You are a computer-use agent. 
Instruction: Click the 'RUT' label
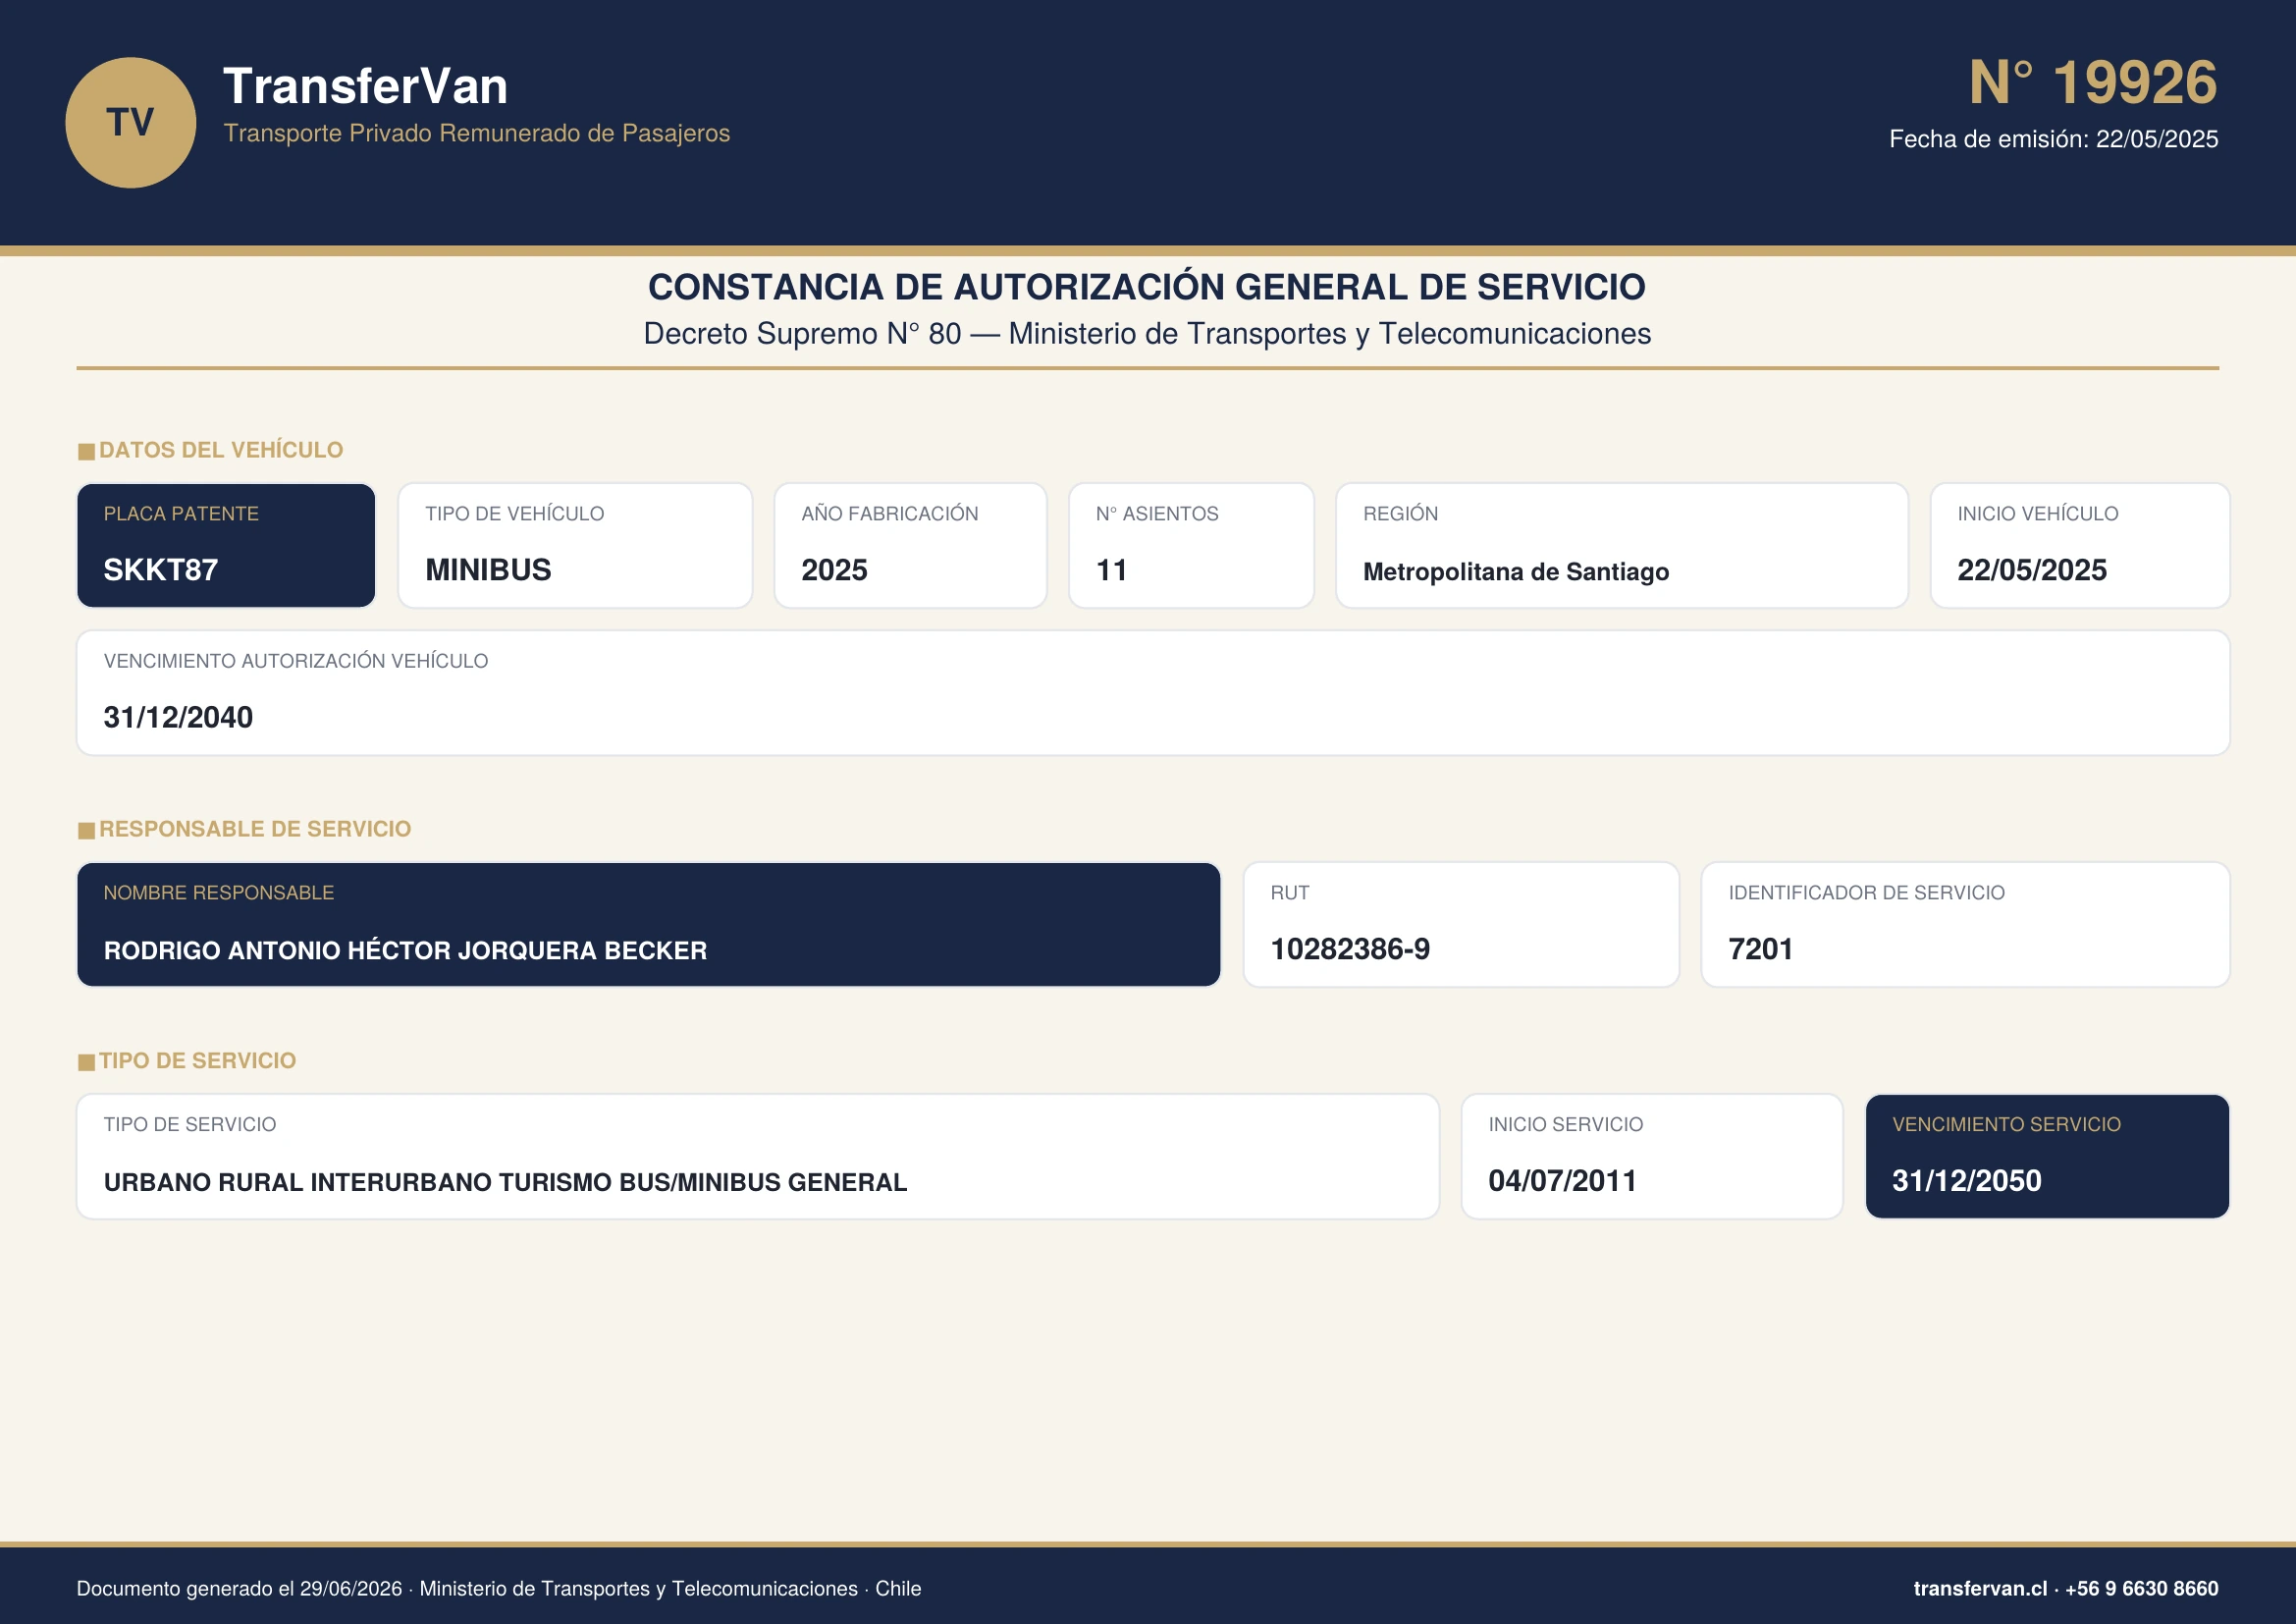coord(1289,893)
